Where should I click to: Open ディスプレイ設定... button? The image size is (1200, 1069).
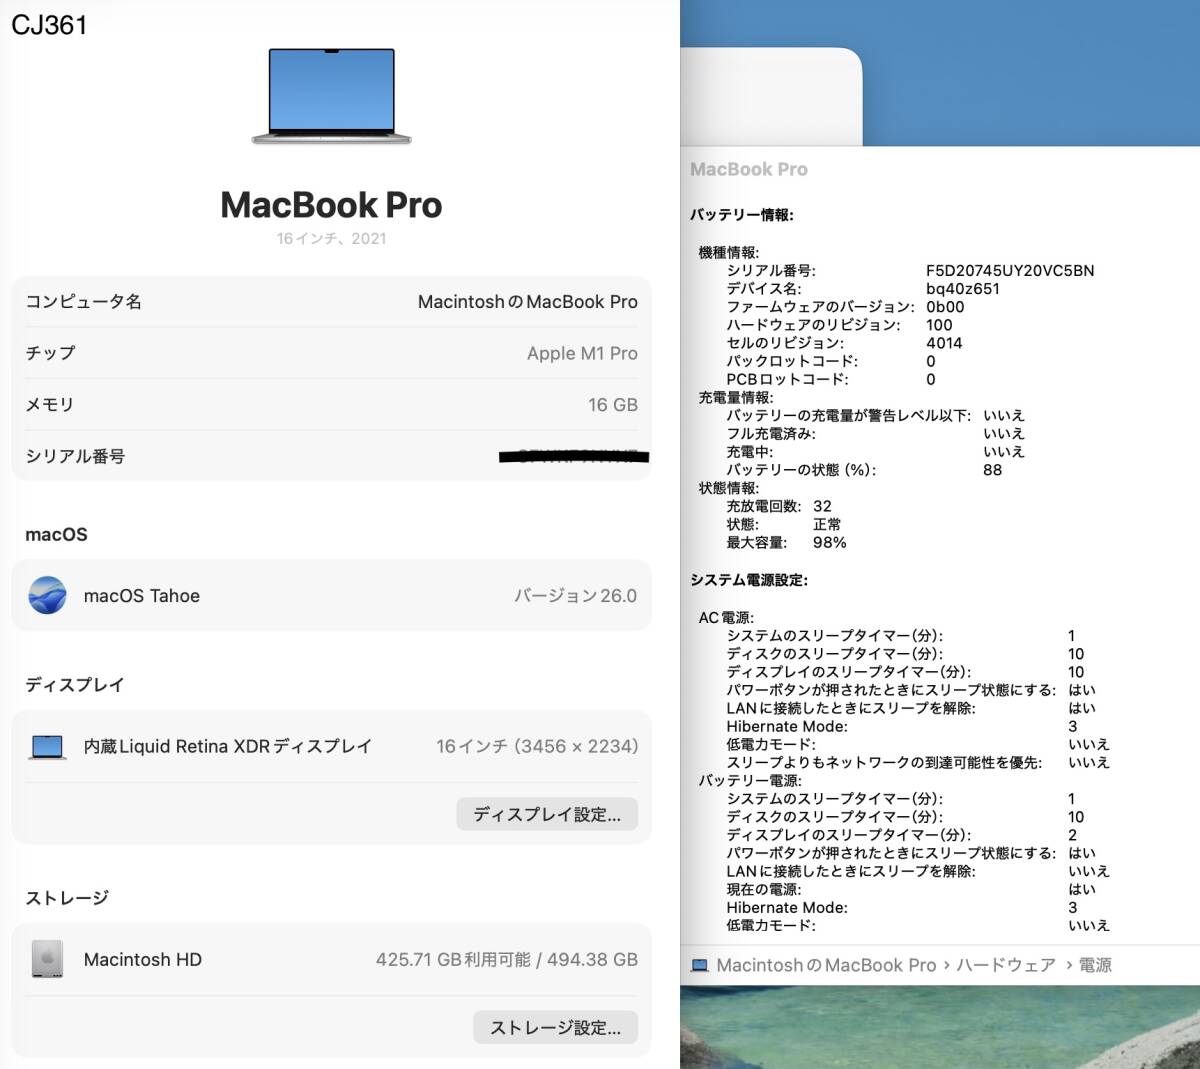point(547,814)
